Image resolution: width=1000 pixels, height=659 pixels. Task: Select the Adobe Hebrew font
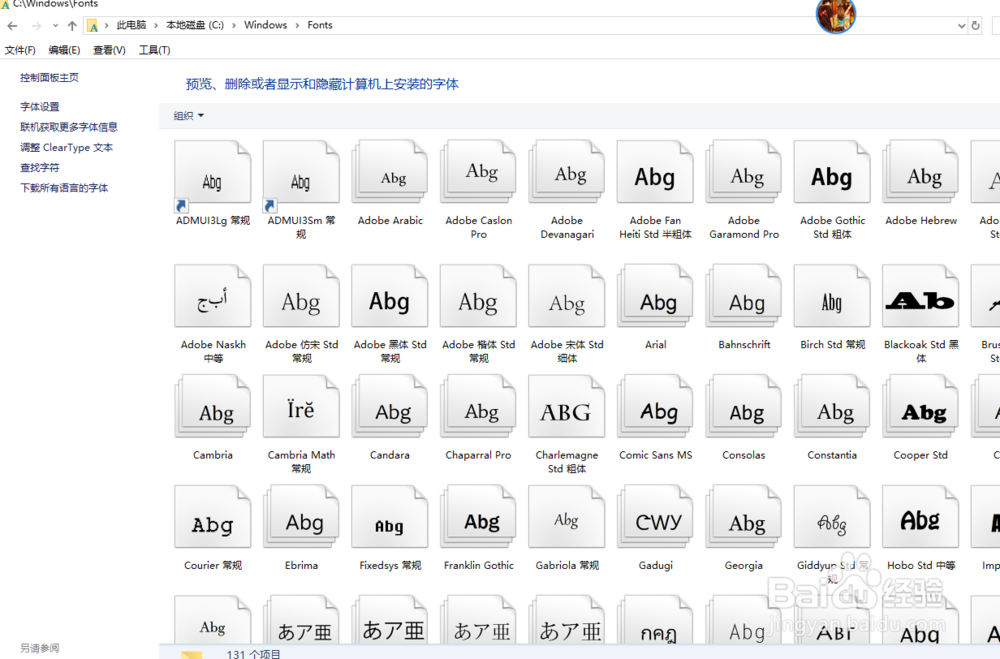(921, 172)
